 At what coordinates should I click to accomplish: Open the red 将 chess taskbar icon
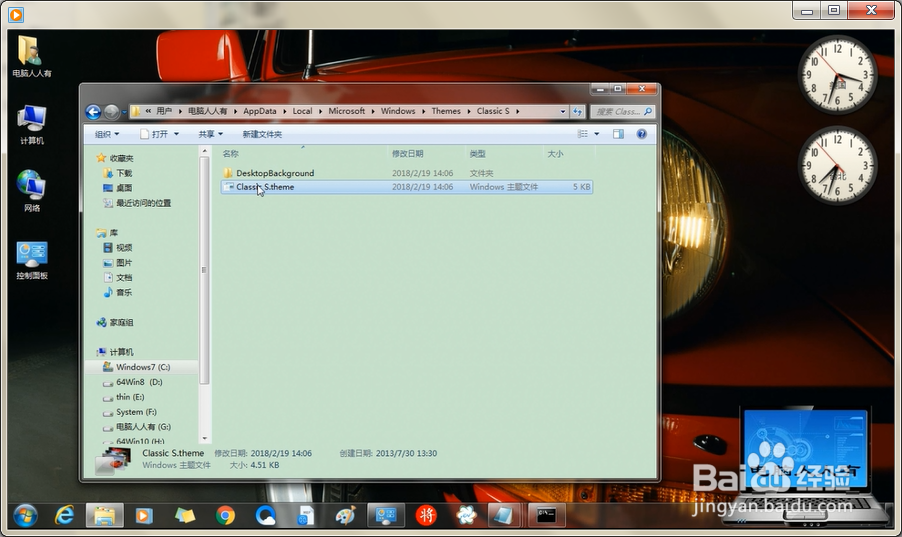(426, 516)
